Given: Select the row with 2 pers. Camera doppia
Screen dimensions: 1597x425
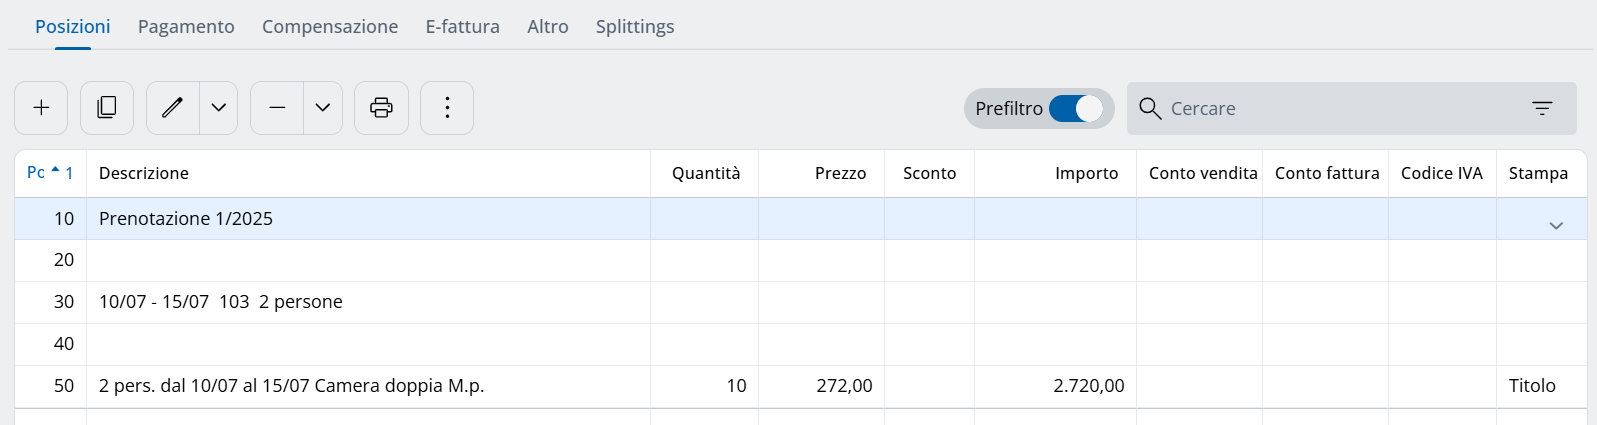Looking at the screenshot, I should pyautogui.click(x=291, y=386).
